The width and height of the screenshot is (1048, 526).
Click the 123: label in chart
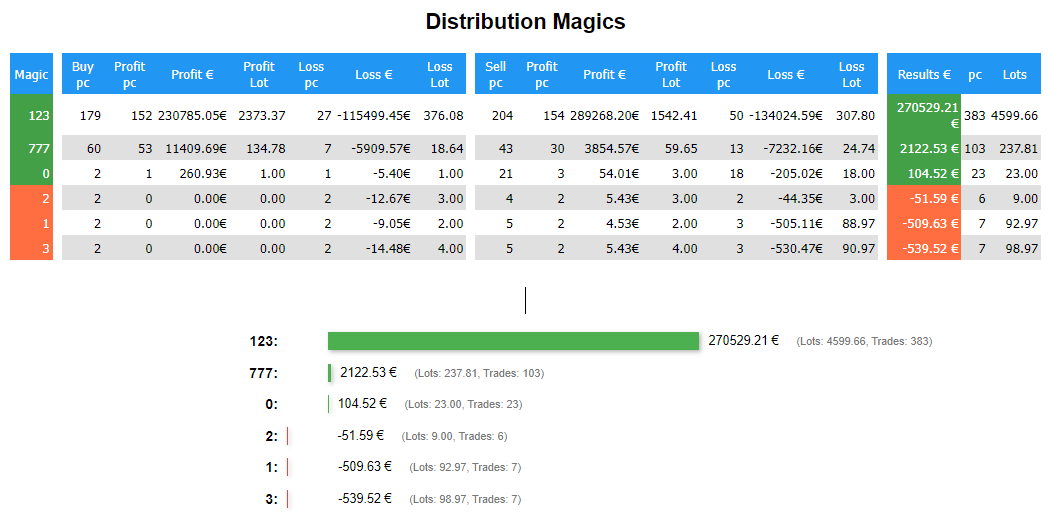264,342
